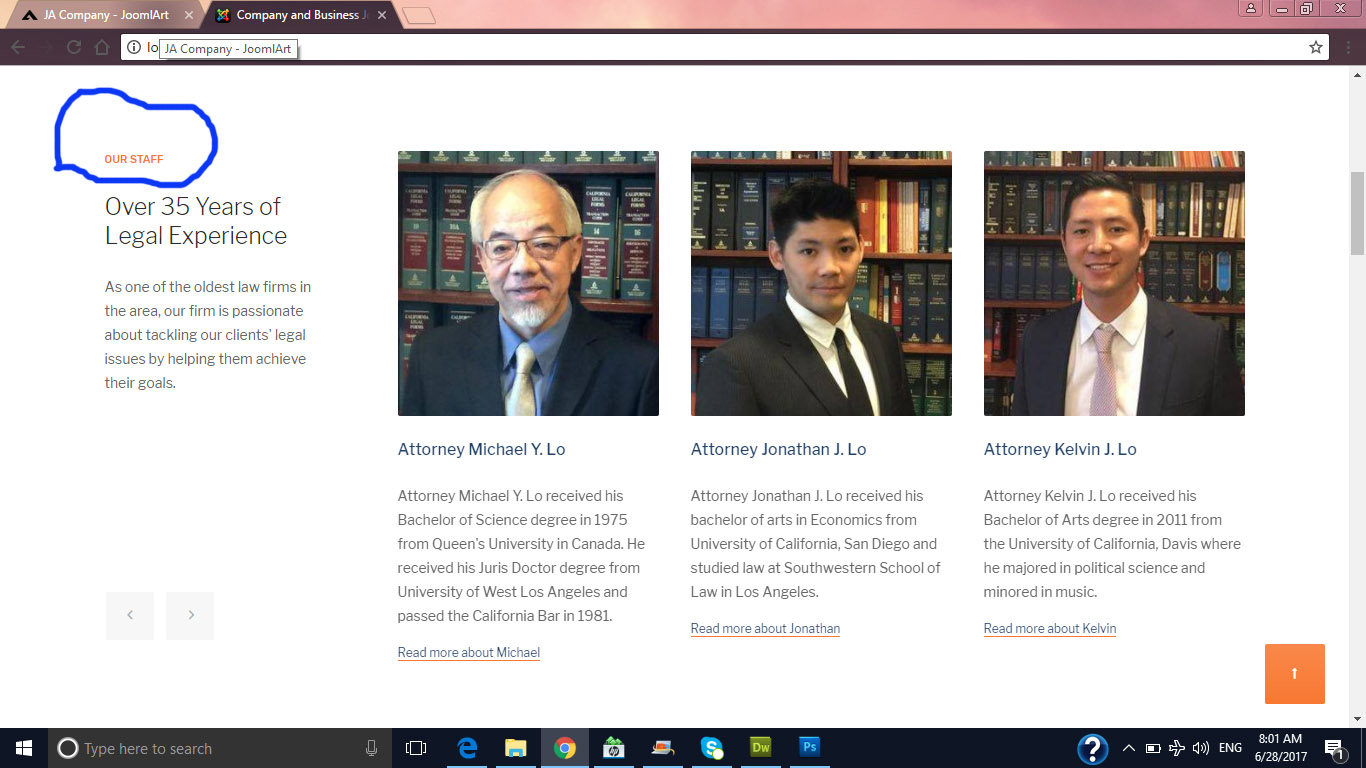The width and height of the screenshot is (1366, 768).
Task: Click the browser address bar
Action: [x=725, y=47]
